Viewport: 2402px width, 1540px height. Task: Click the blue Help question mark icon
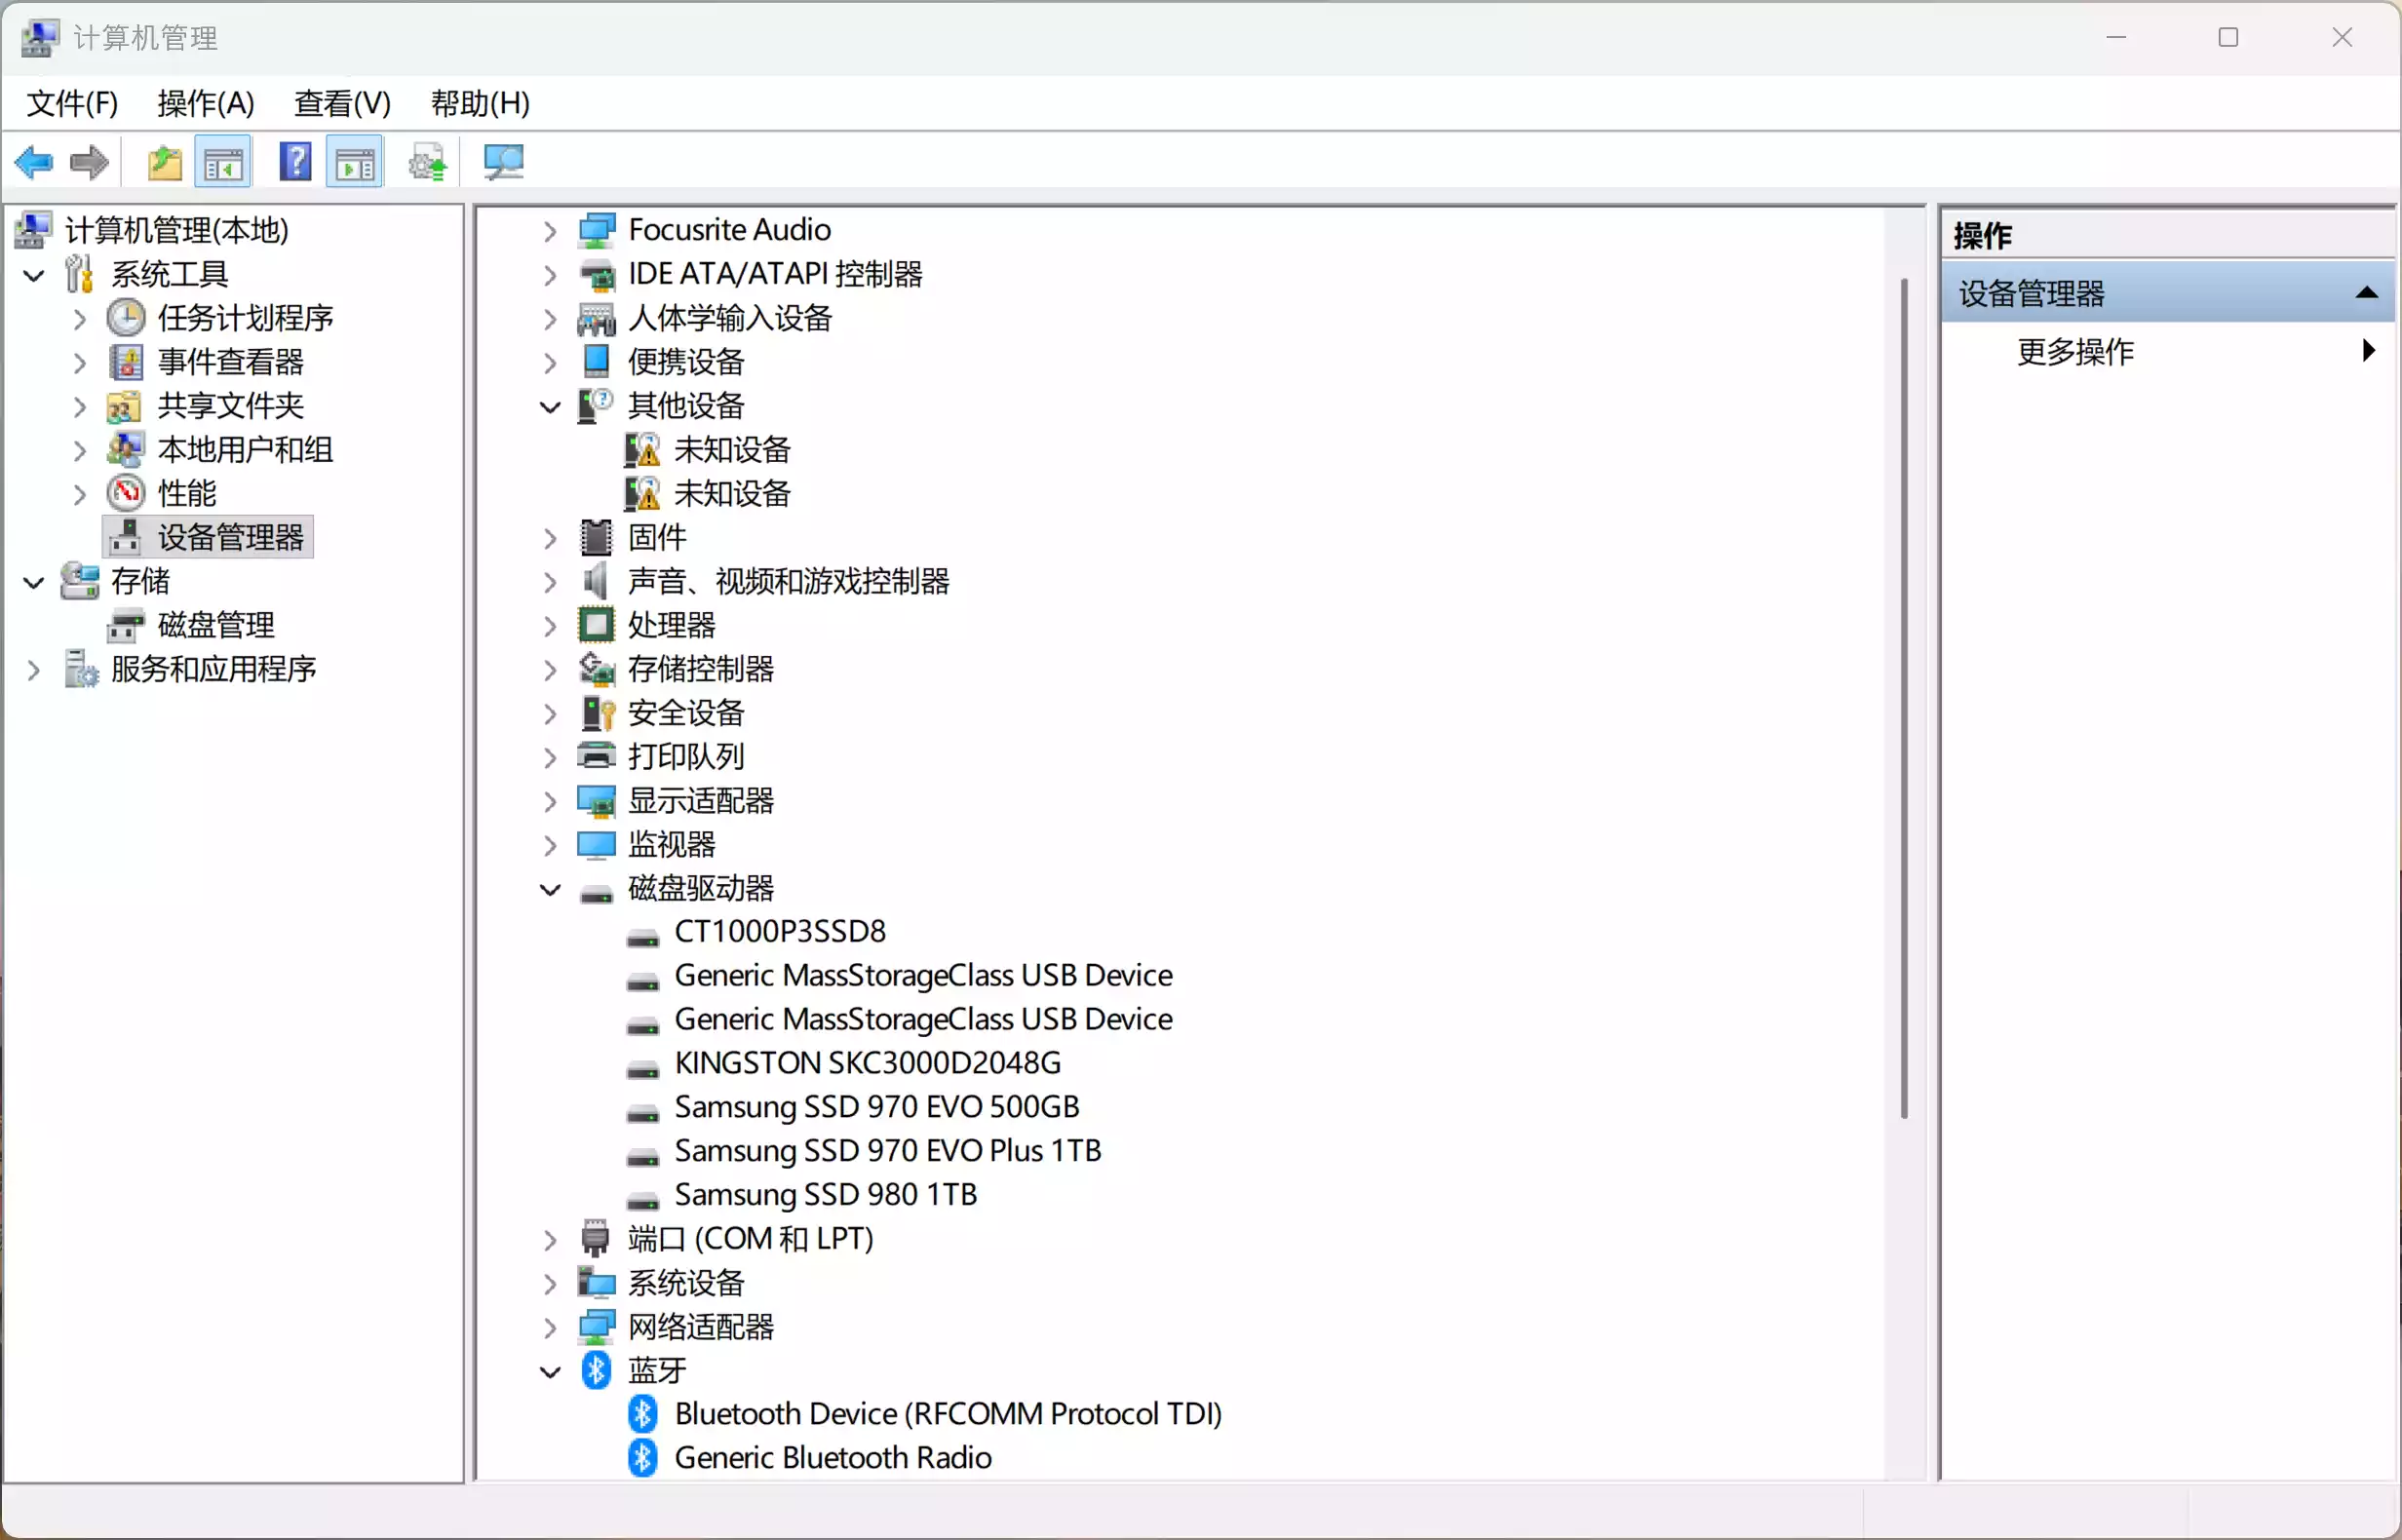(x=295, y=162)
